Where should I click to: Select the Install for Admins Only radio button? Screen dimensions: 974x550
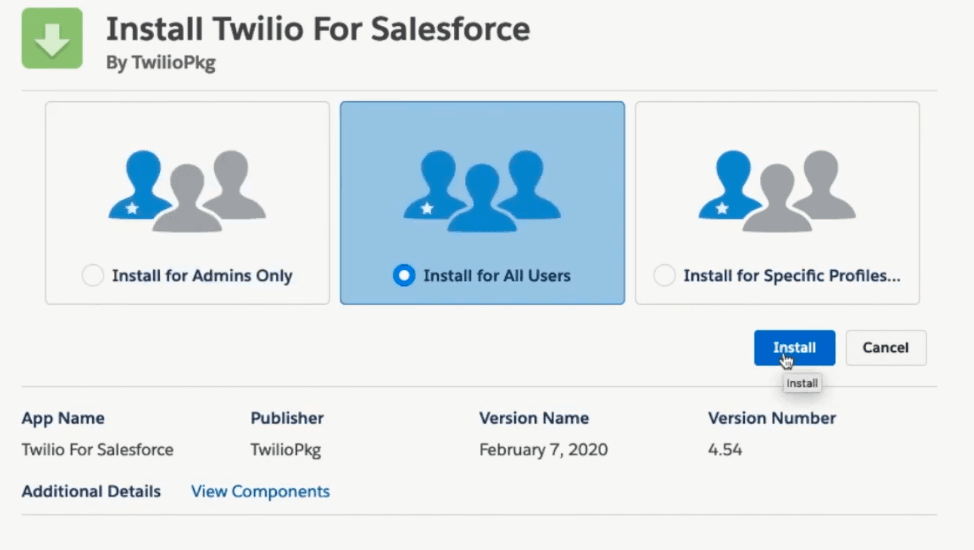93,275
